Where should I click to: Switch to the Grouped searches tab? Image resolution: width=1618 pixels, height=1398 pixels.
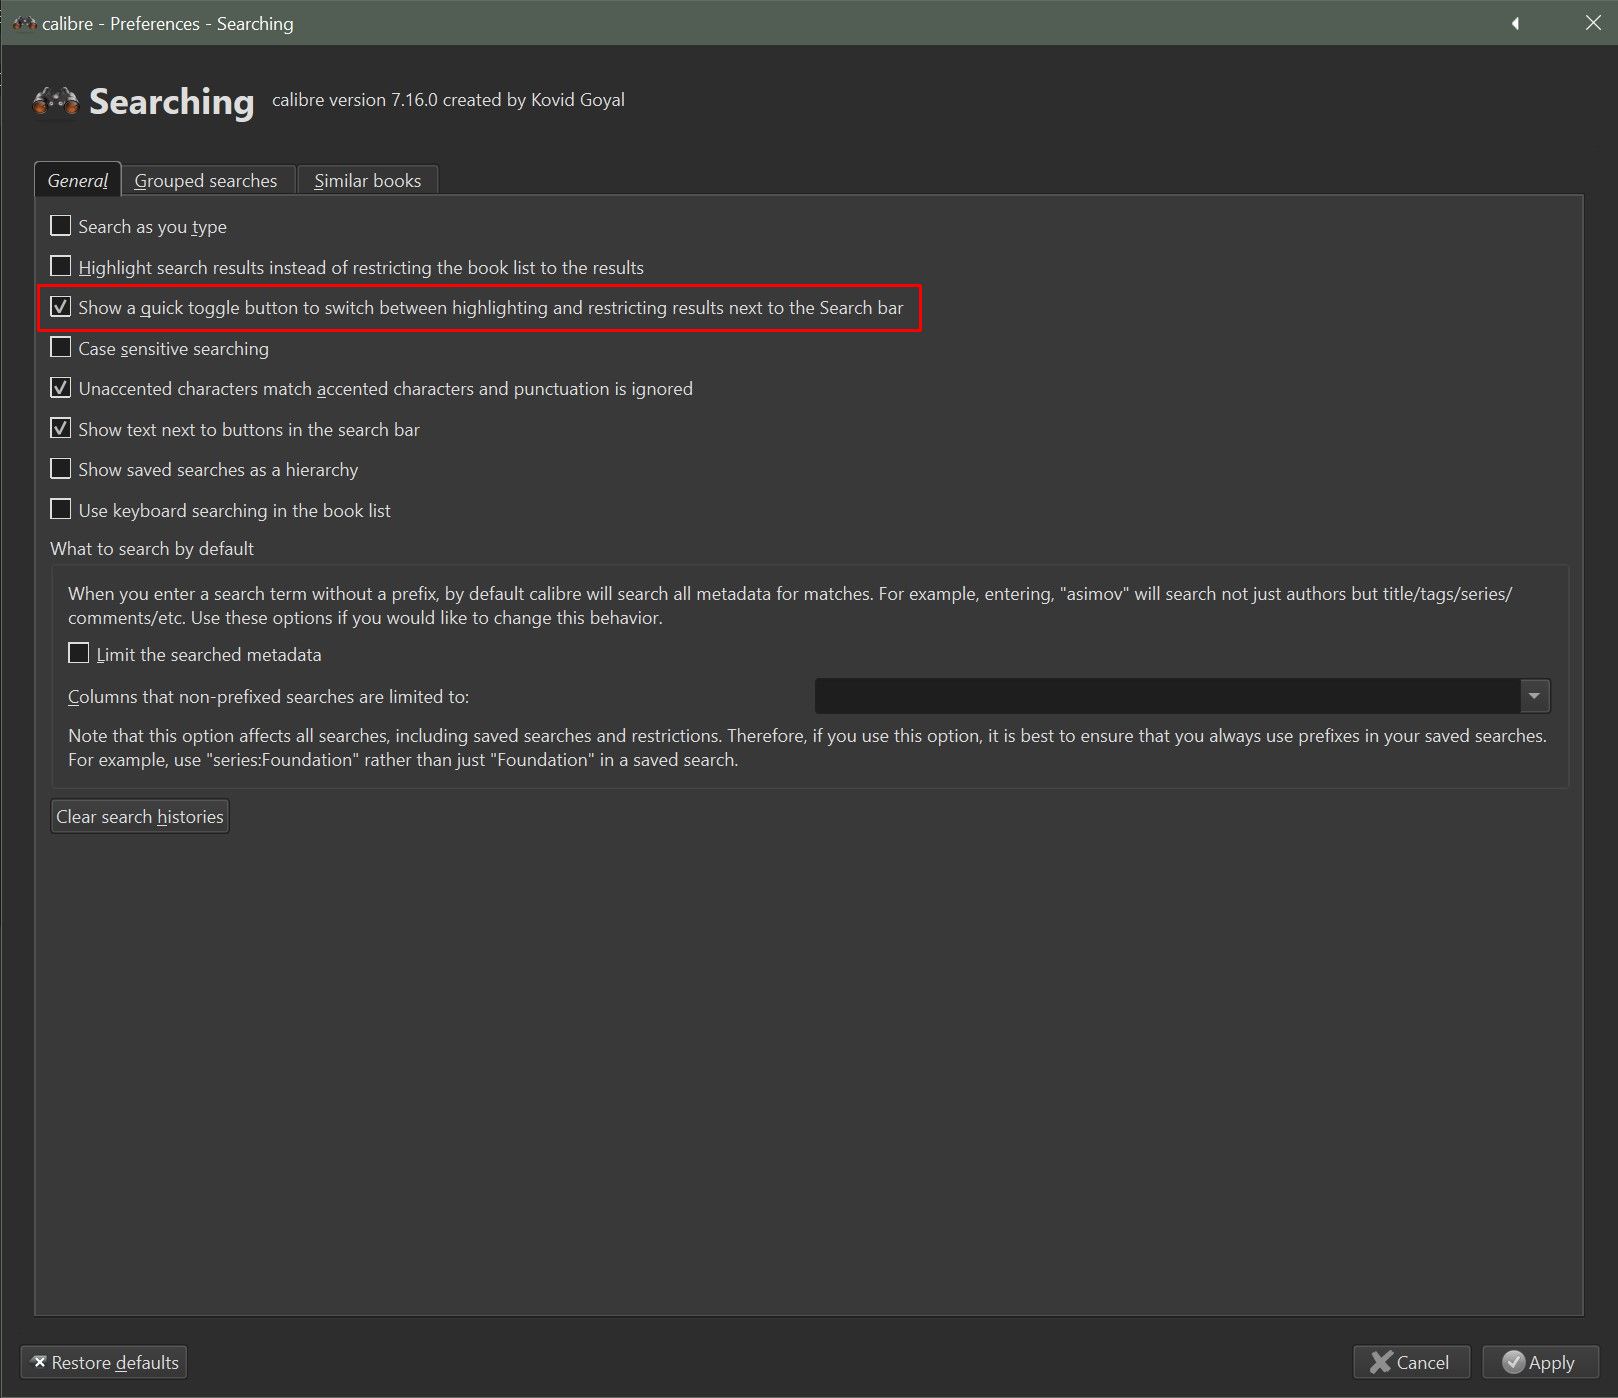(x=206, y=181)
